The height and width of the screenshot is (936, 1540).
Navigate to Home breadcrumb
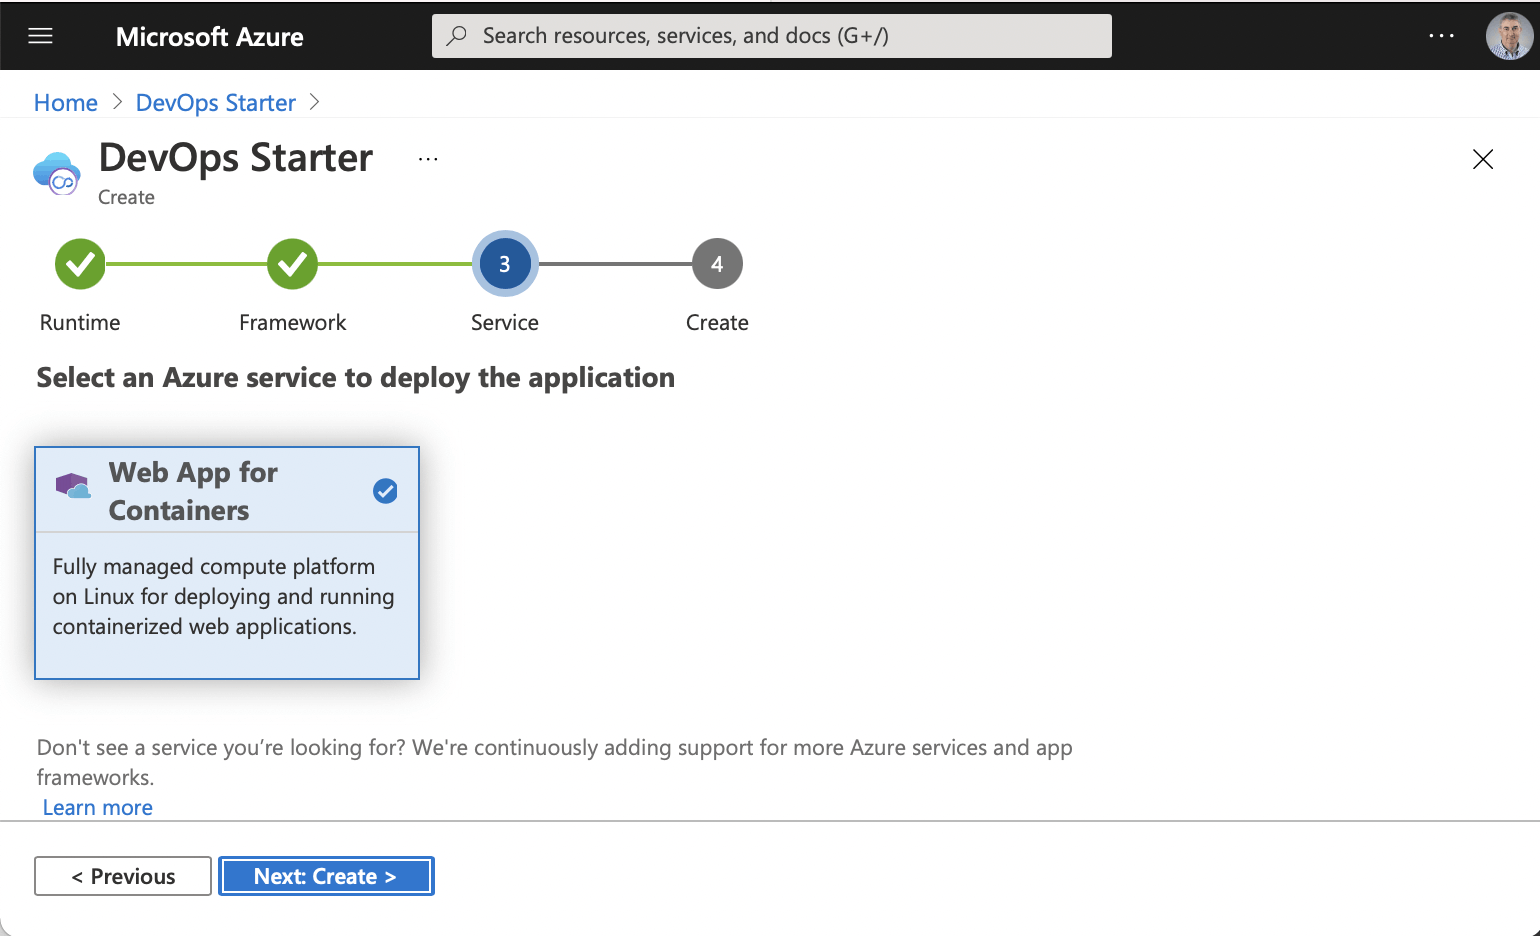tap(66, 103)
